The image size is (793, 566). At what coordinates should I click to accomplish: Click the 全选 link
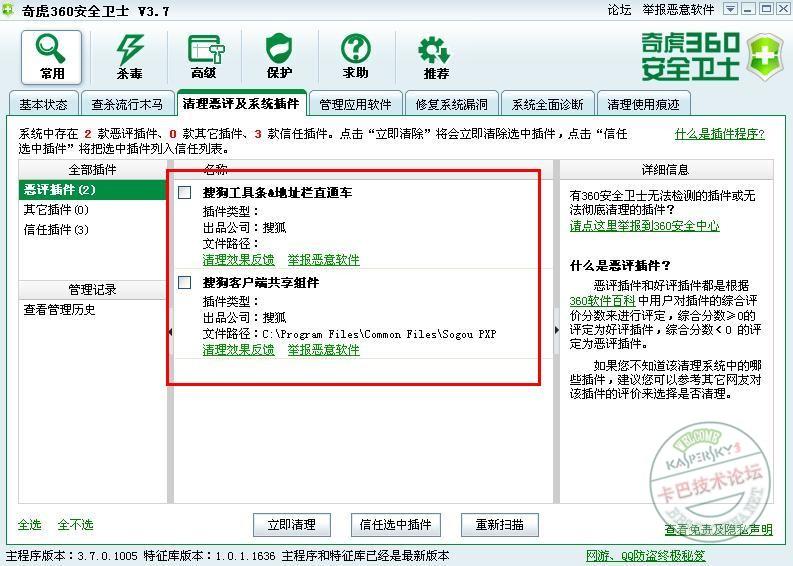pyautogui.click(x=29, y=525)
